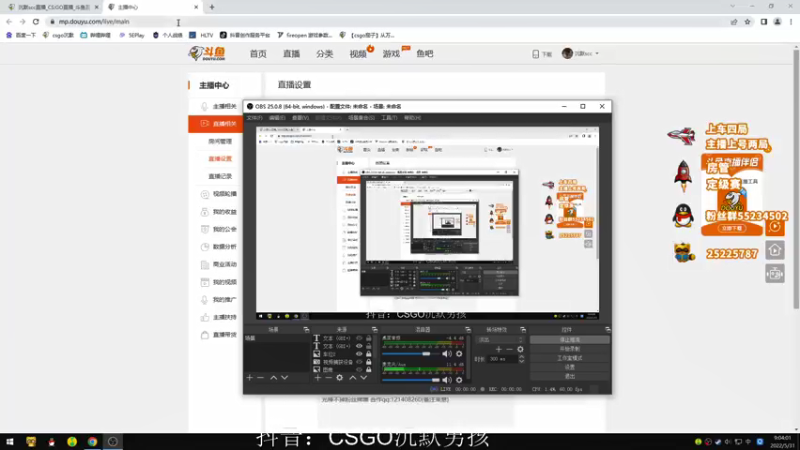Pop out the Controls dock panel icon
This screenshot has width=800, height=450.
click(x=607, y=330)
